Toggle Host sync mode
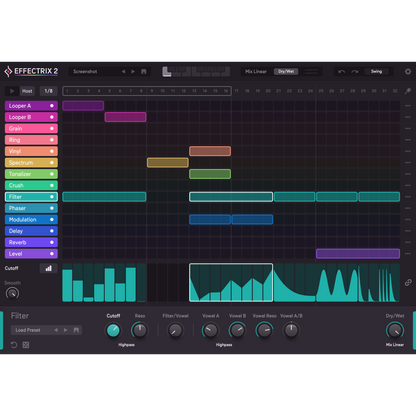 point(27,91)
